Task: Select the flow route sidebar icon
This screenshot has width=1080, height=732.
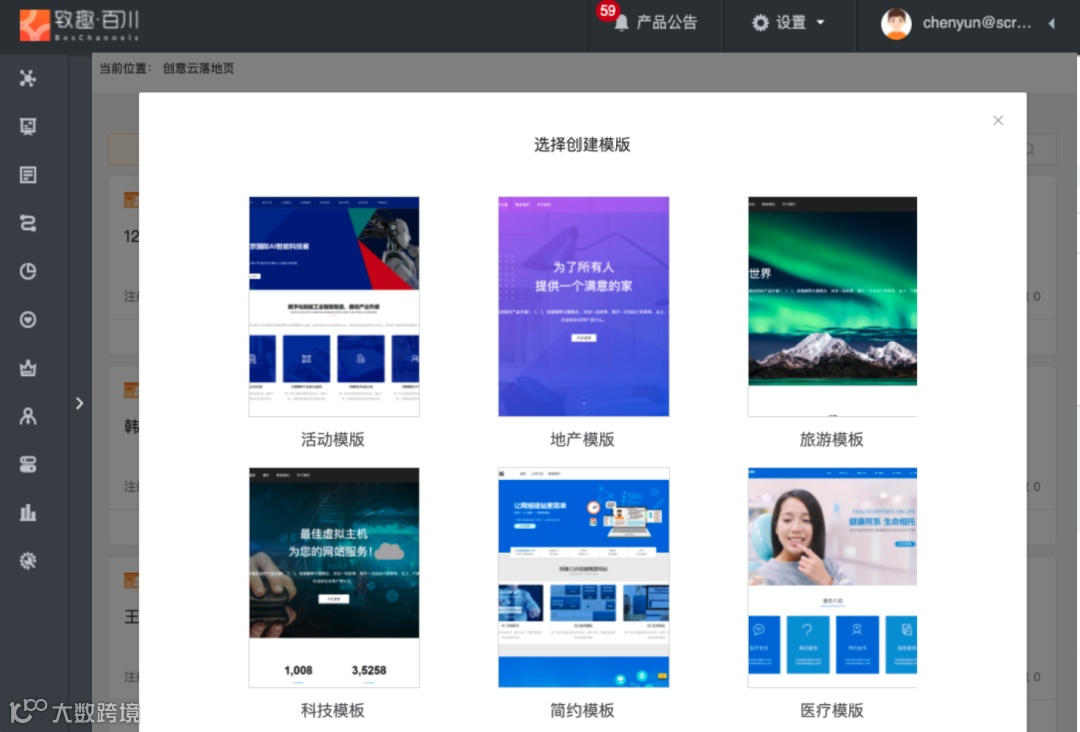Action: tap(28, 223)
